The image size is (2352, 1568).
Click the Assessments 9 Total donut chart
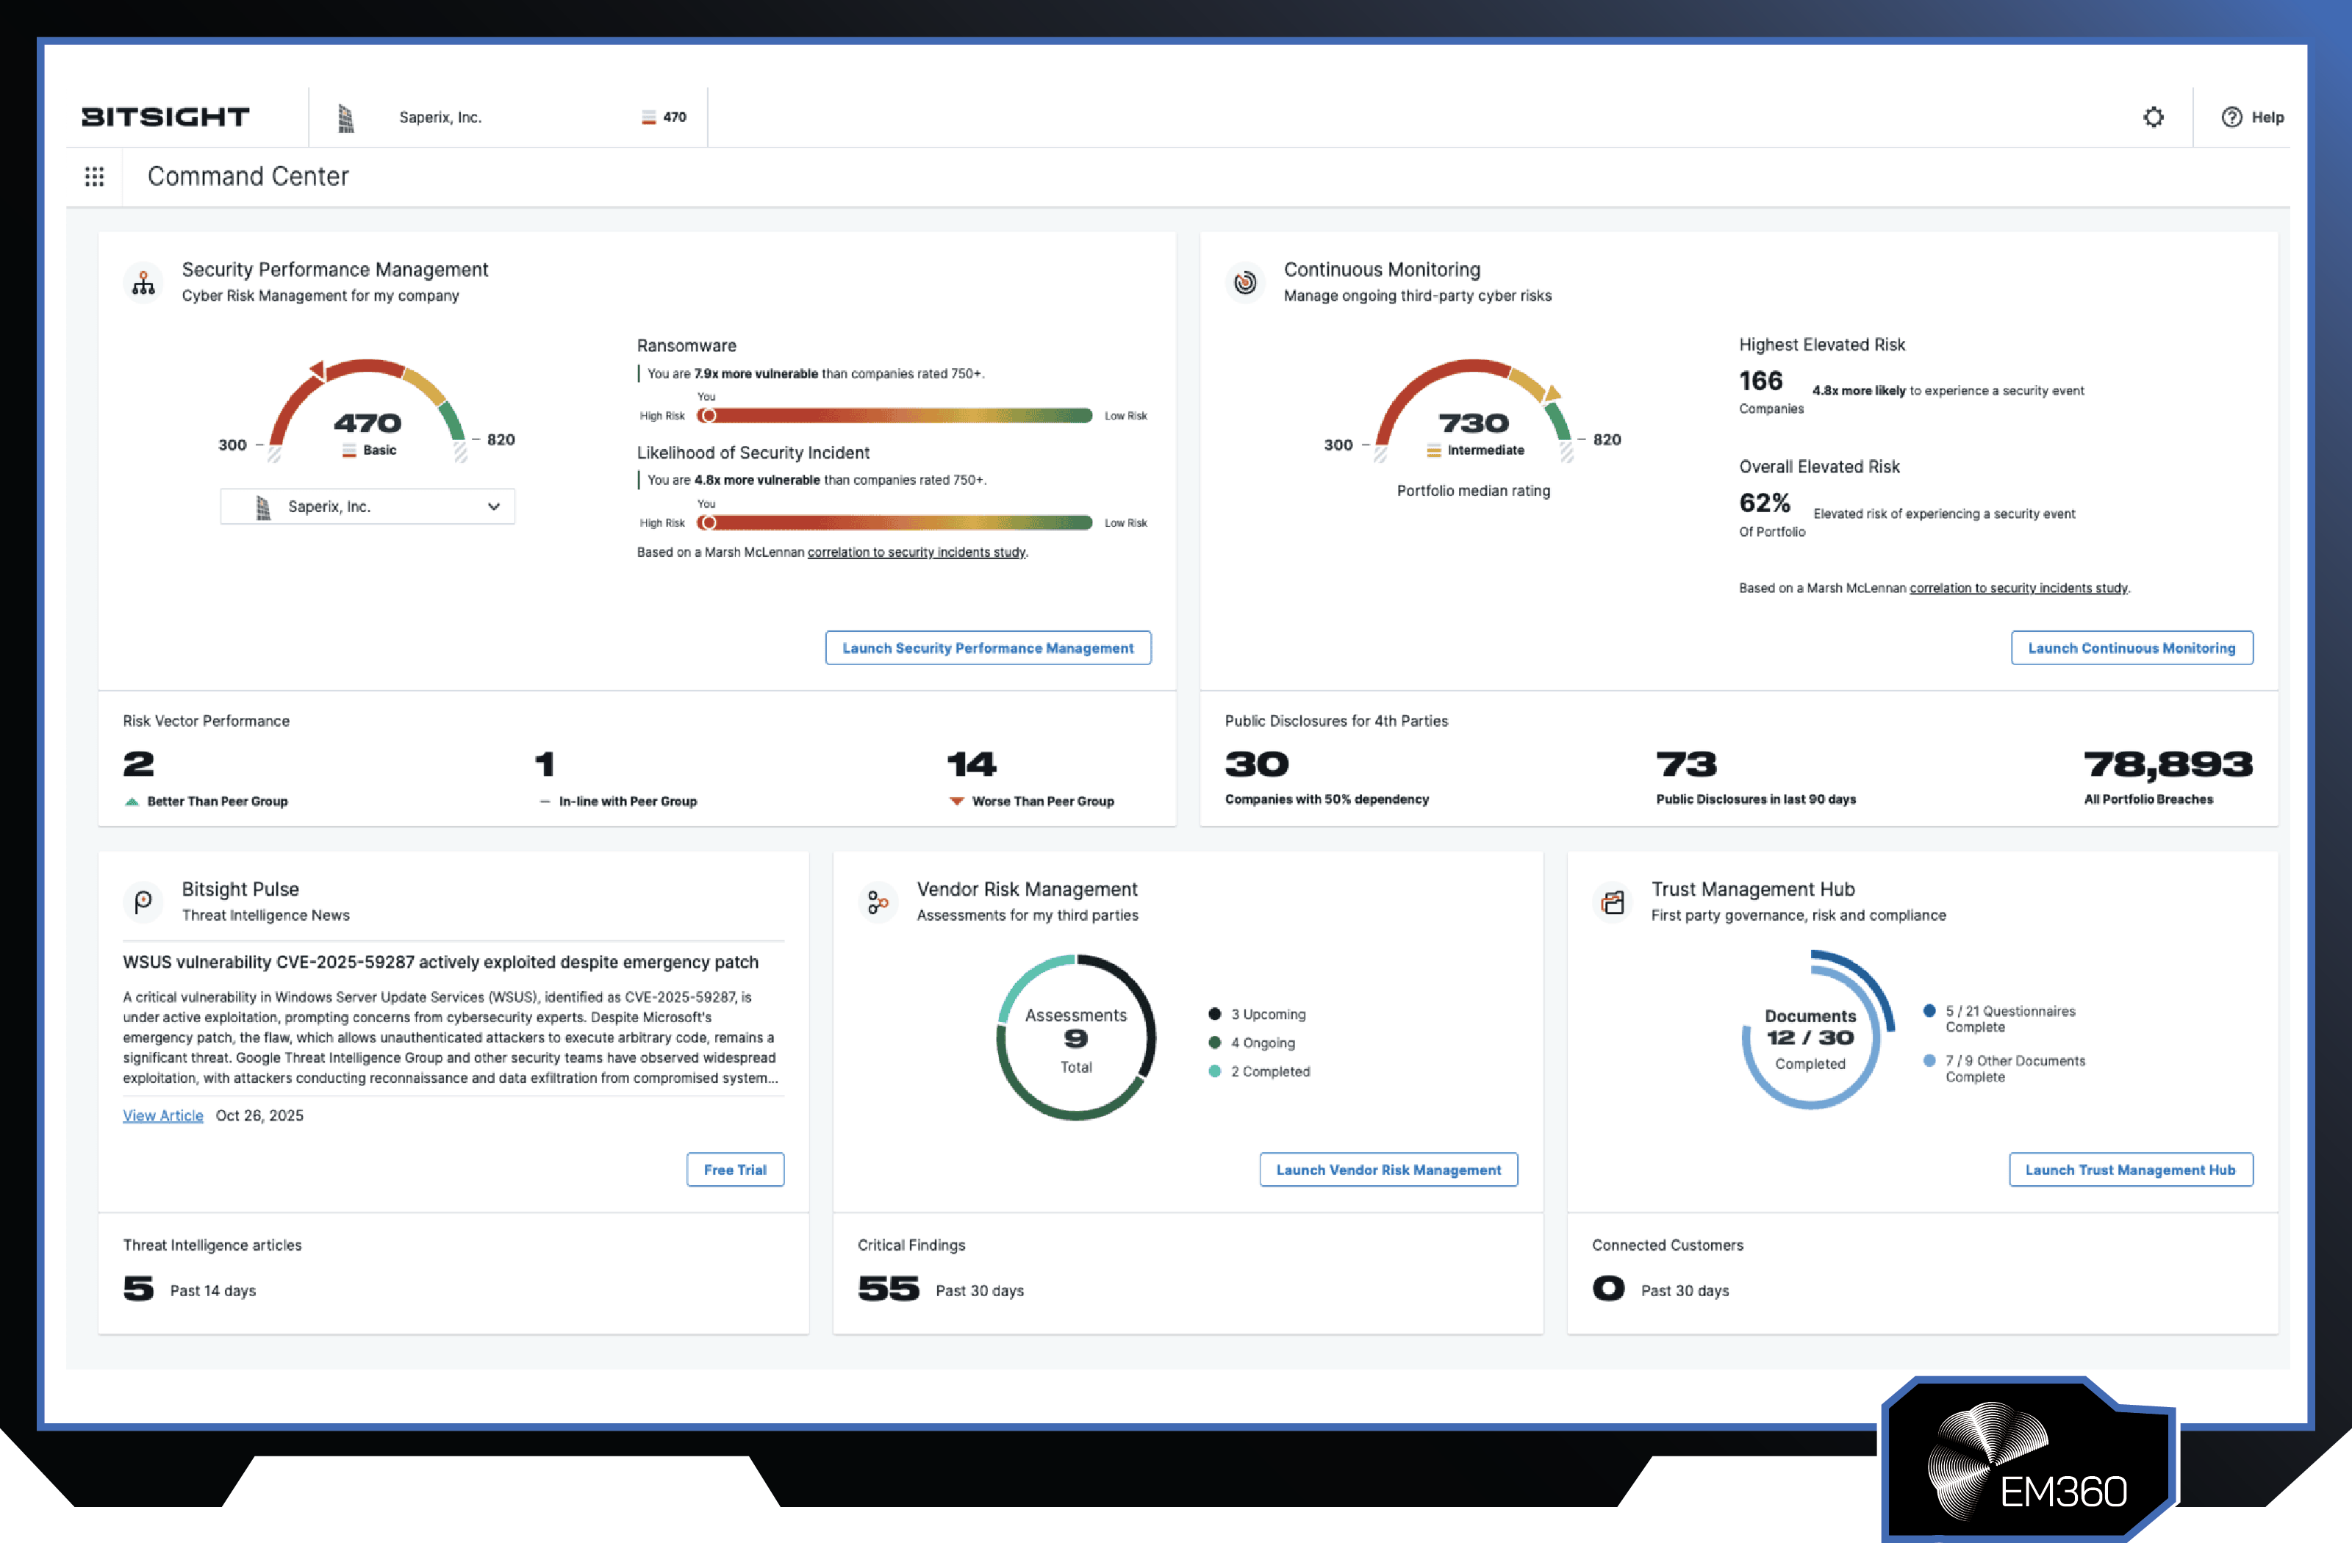click(x=1076, y=1038)
